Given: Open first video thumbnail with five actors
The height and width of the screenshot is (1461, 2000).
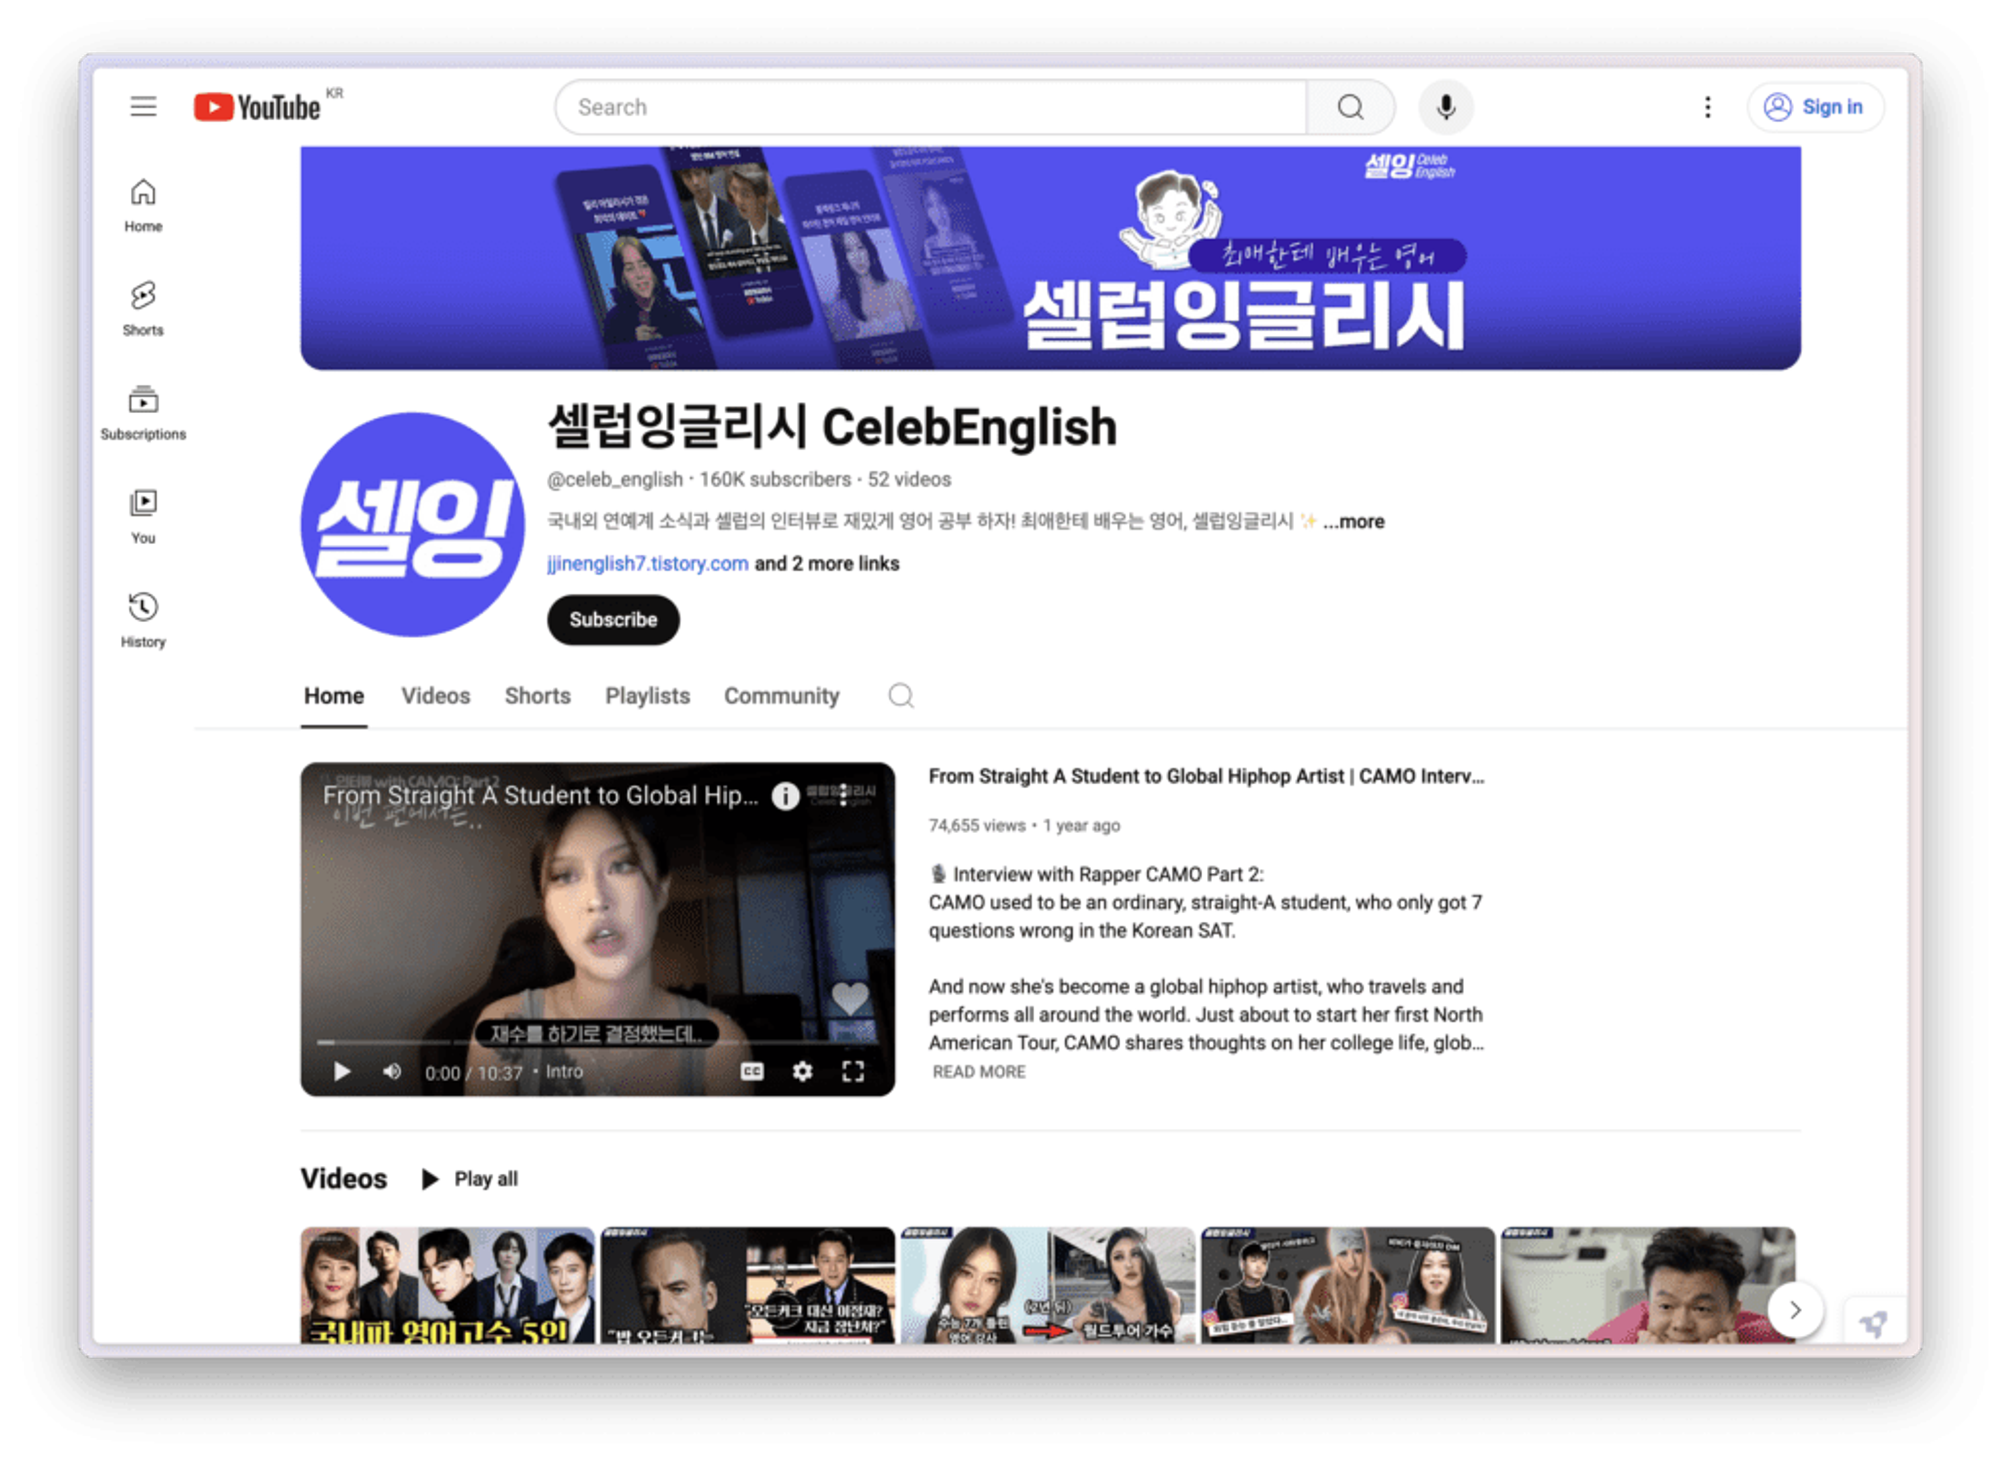Looking at the screenshot, I should pyautogui.click(x=447, y=1285).
